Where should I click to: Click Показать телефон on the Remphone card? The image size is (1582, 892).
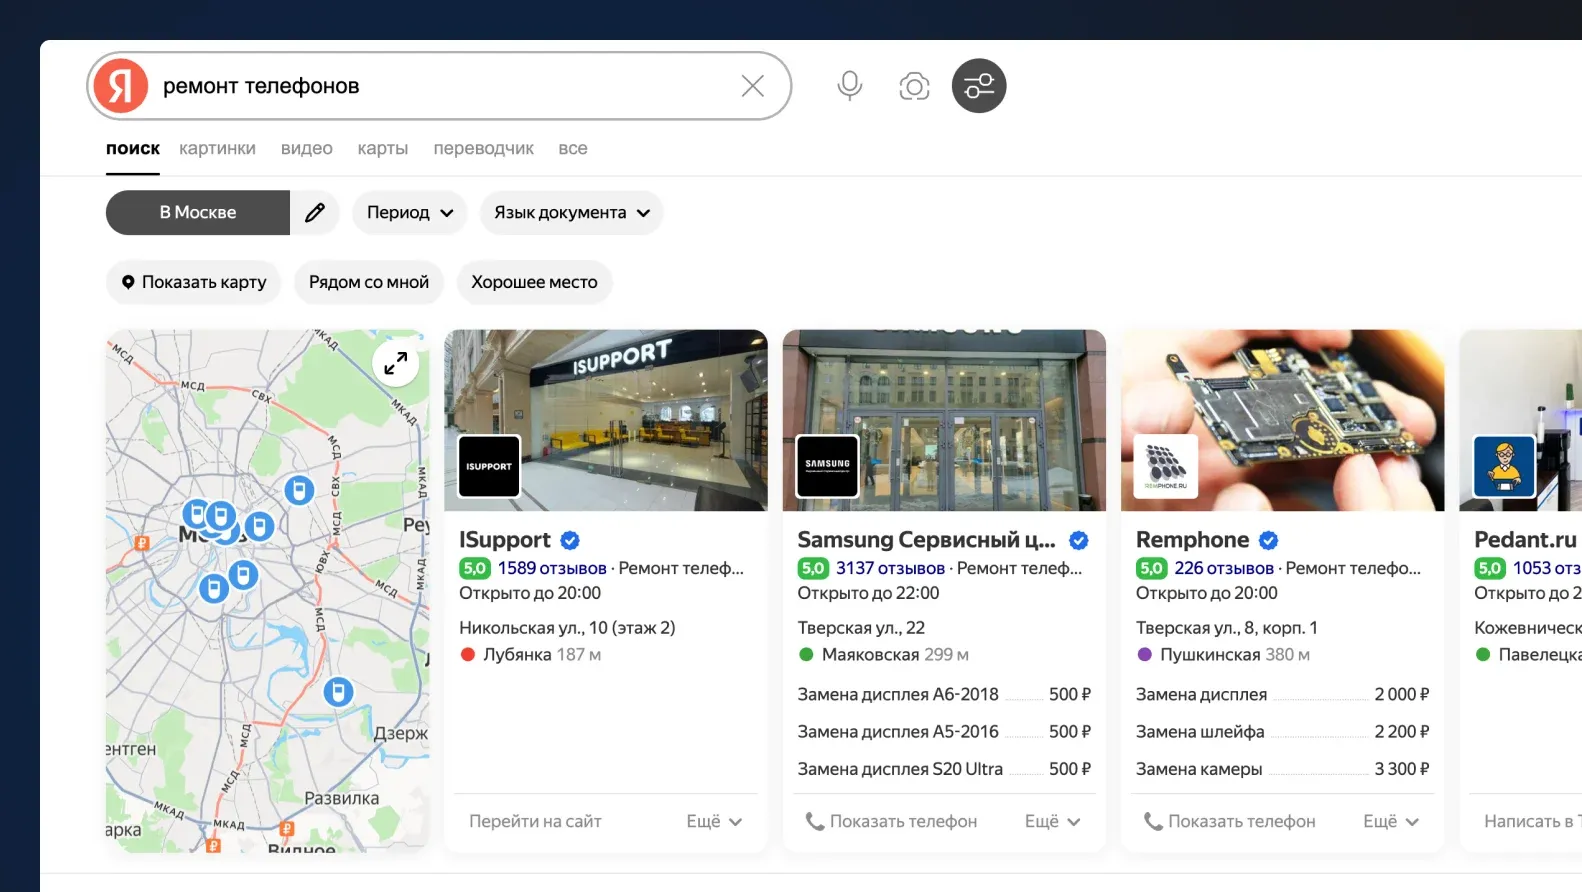coord(1230,821)
